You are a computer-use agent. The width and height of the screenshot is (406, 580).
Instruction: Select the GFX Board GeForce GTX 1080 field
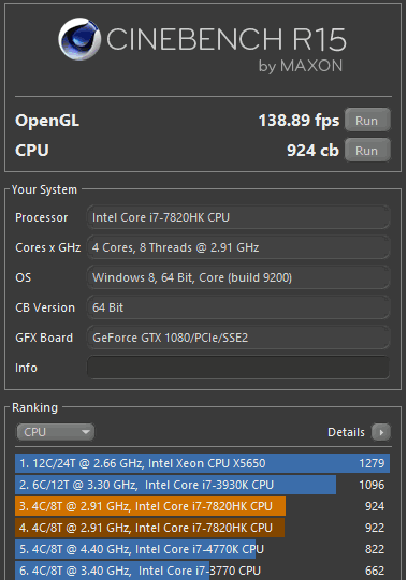pyautogui.click(x=238, y=337)
